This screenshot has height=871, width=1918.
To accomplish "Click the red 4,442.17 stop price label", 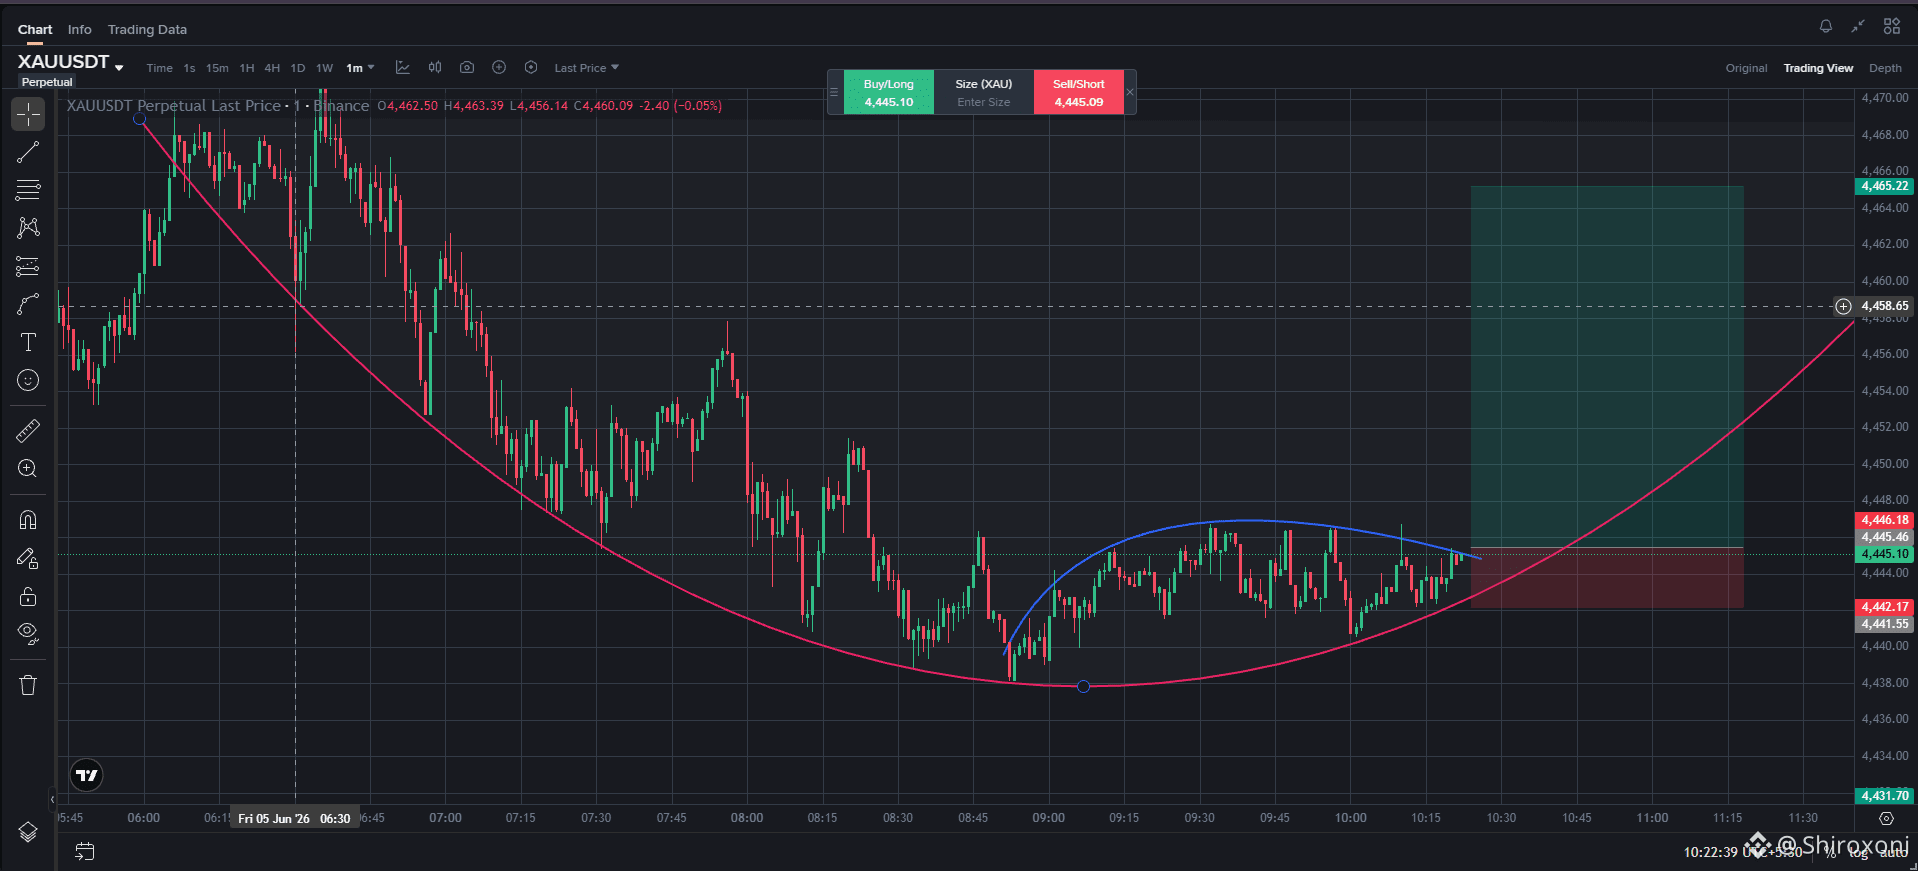I will pos(1884,607).
